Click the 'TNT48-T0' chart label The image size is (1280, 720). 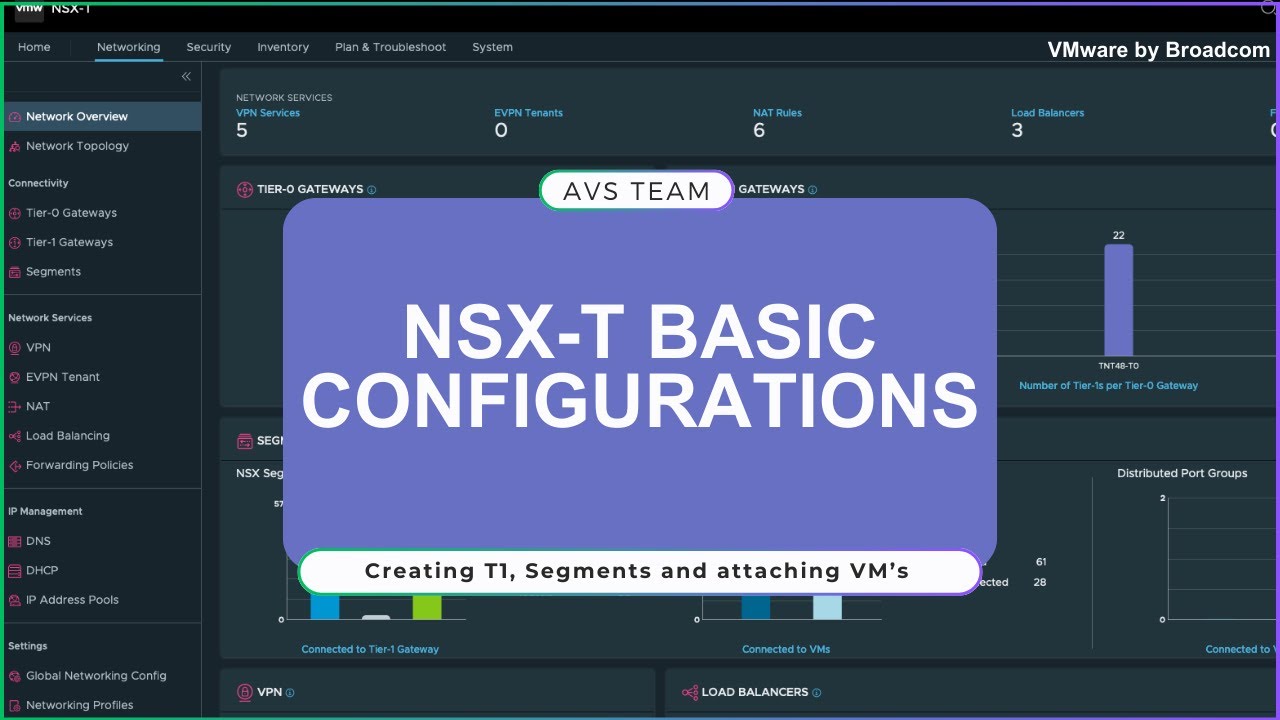point(1119,366)
